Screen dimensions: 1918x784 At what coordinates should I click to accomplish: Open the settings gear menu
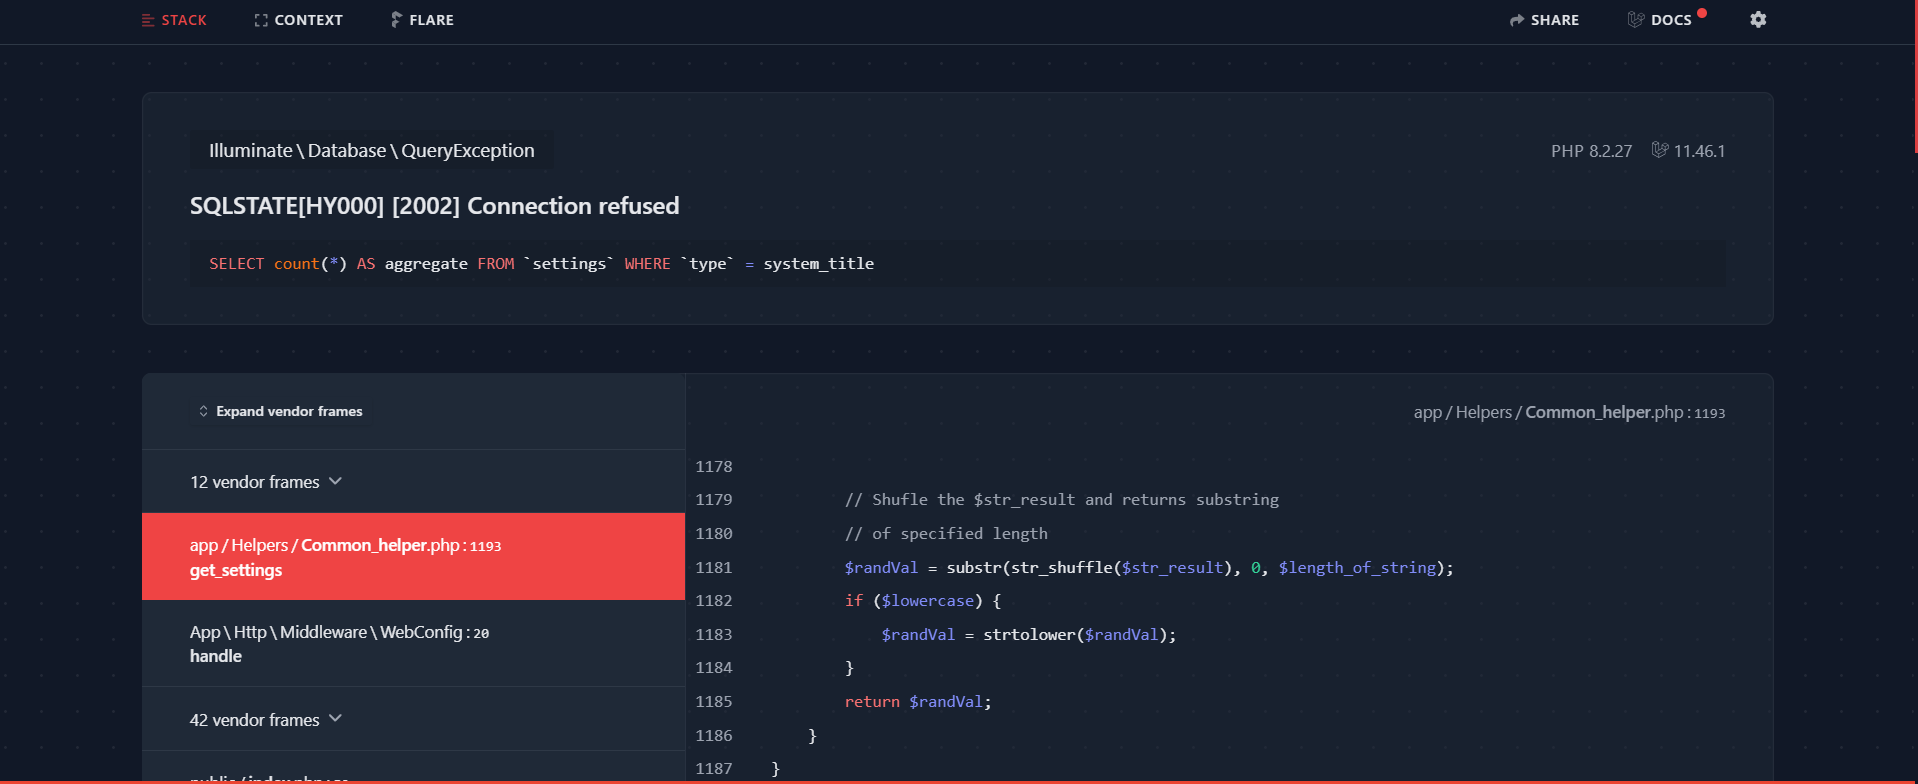[x=1758, y=20]
